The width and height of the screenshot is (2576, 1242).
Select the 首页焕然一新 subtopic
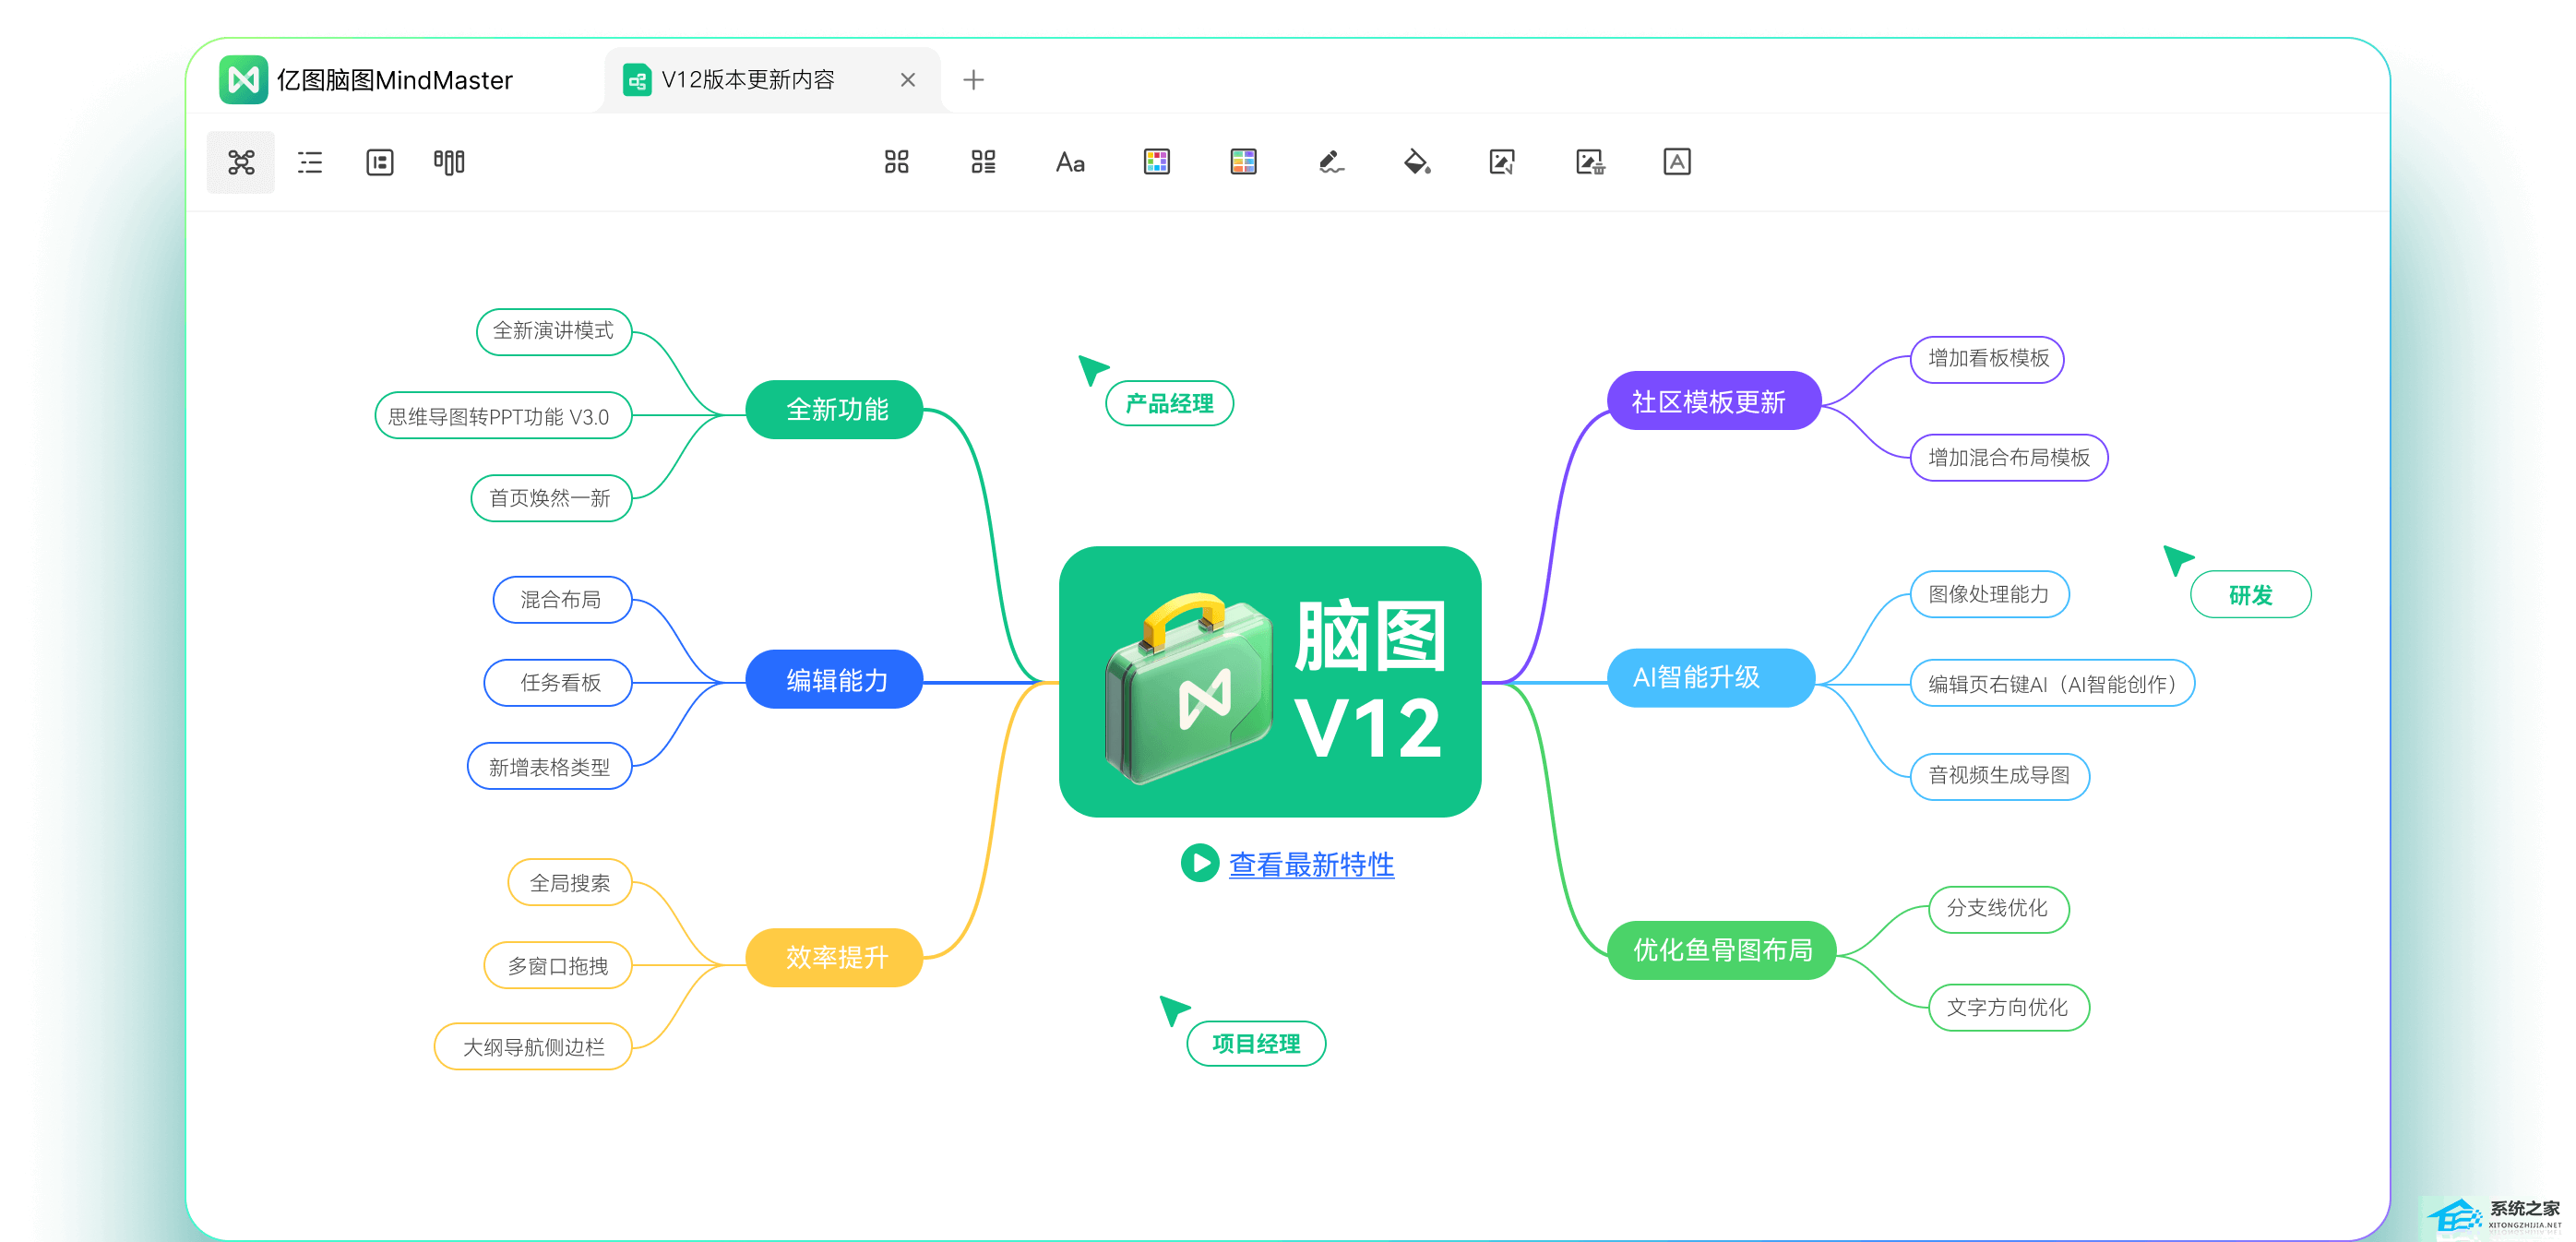[x=550, y=498]
